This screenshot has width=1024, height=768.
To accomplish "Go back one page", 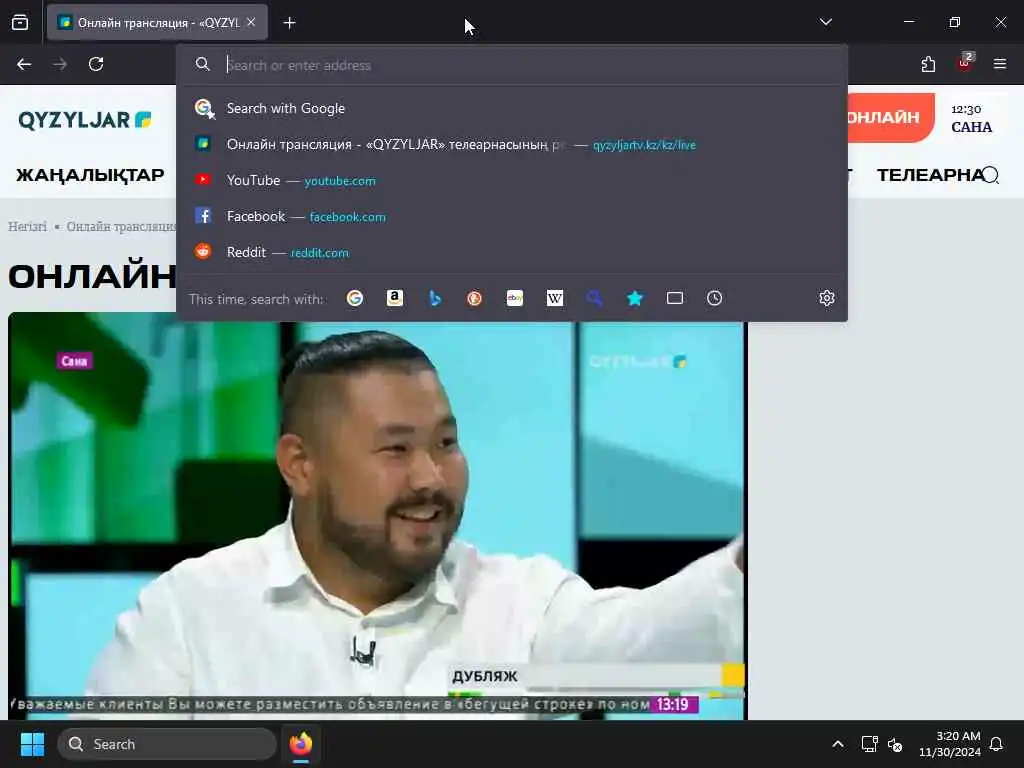I will pyautogui.click(x=24, y=64).
